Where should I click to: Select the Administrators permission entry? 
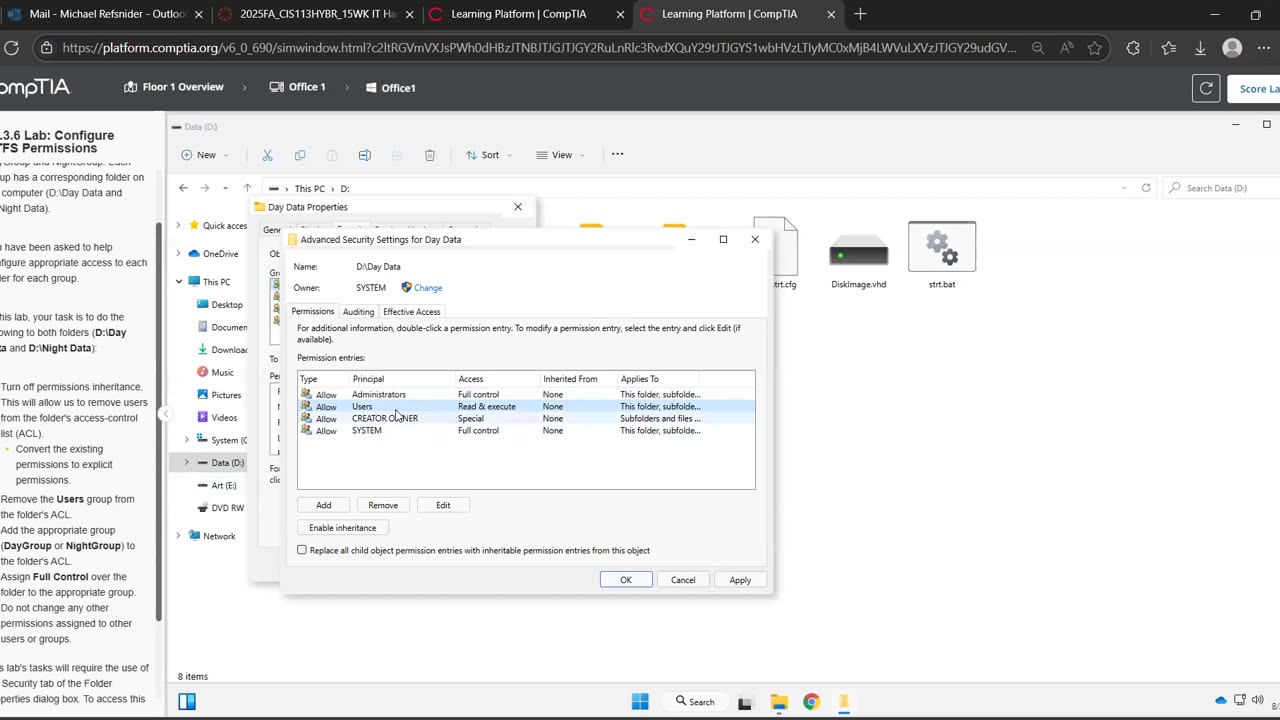(526, 394)
